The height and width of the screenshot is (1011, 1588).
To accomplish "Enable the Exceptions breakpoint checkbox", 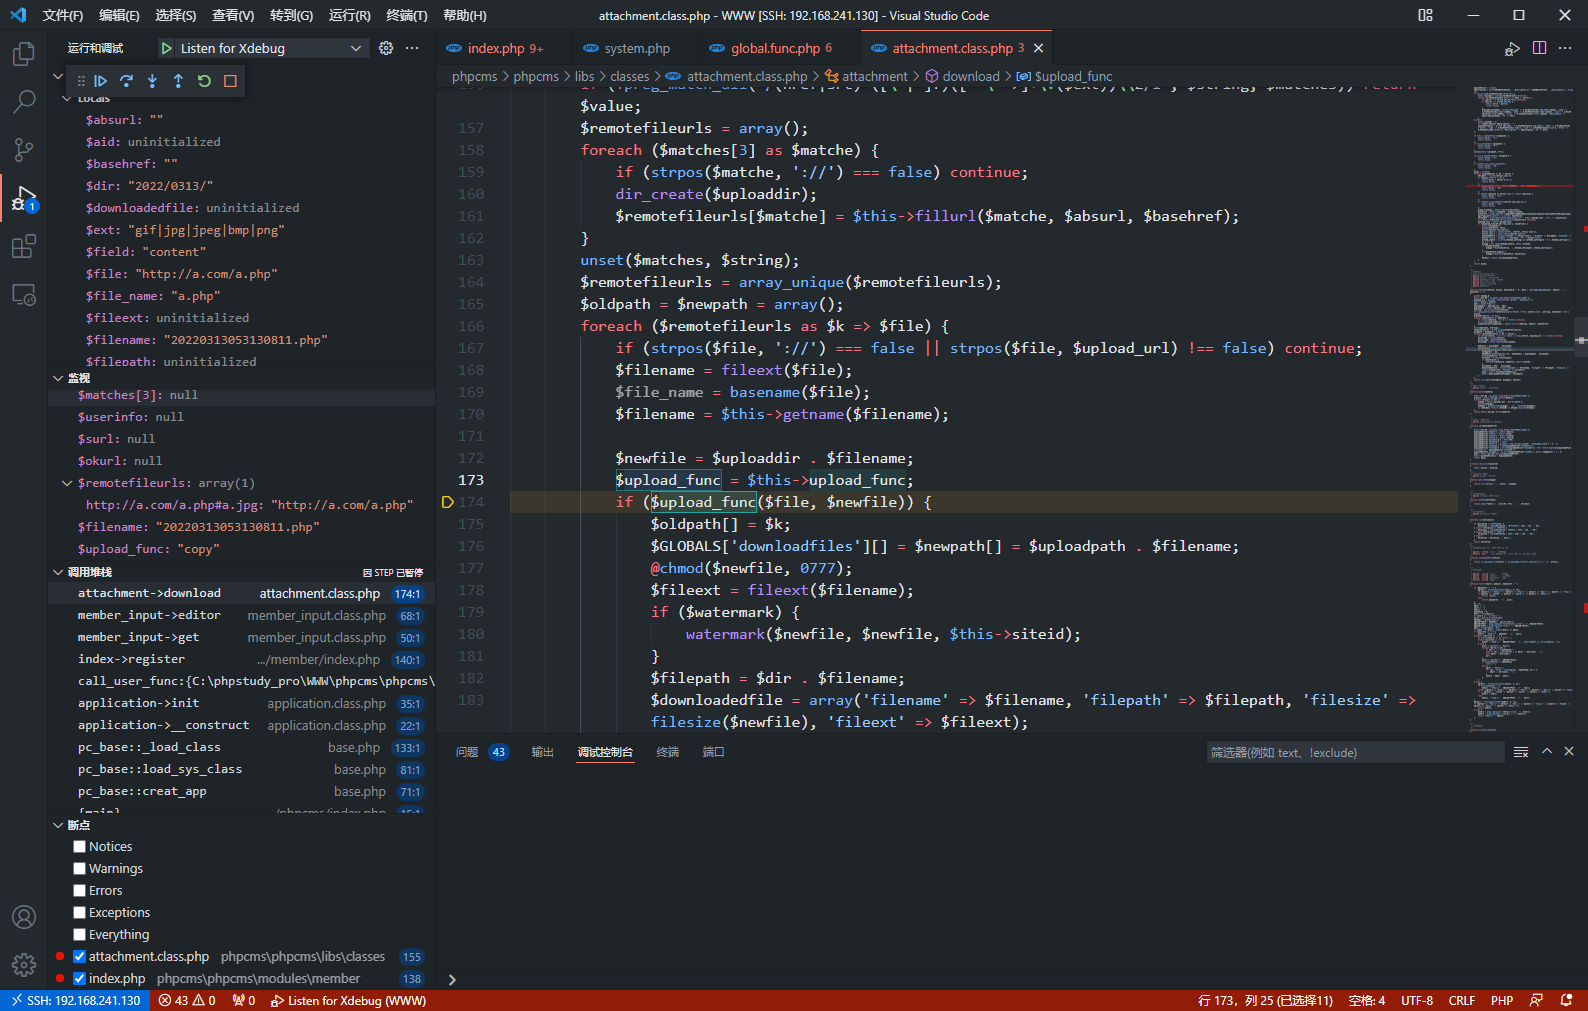I will tap(80, 913).
